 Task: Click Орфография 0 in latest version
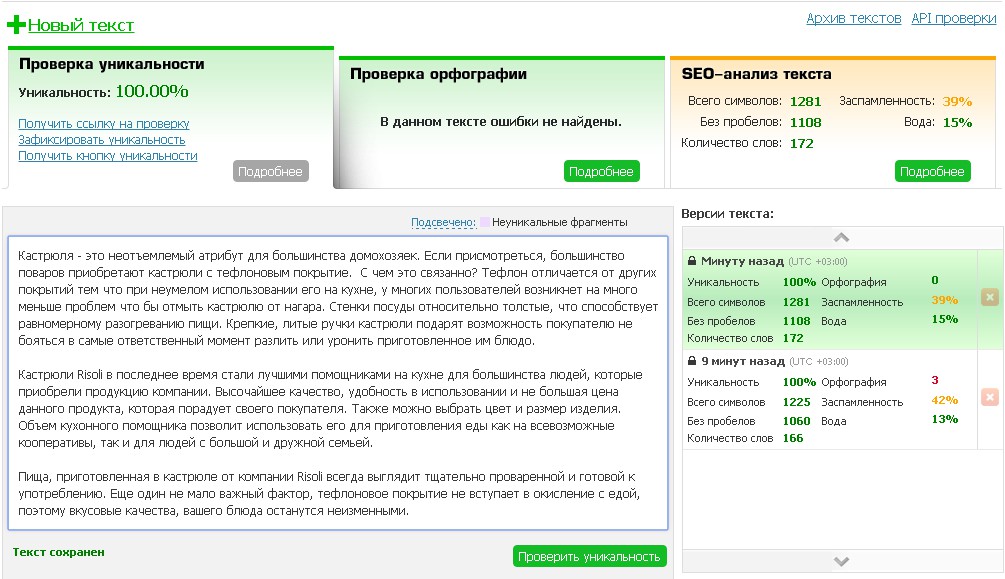pos(934,280)
